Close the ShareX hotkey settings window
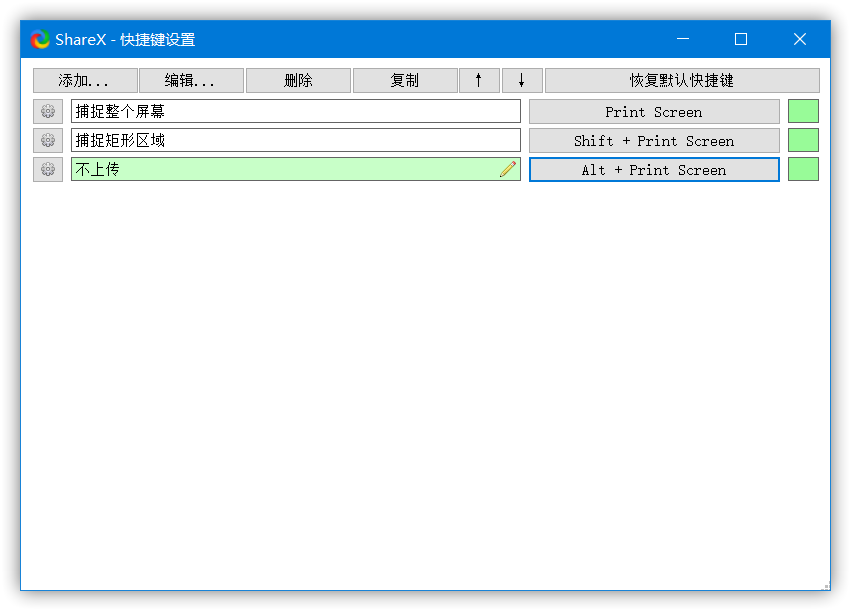This screenshot has width=851, height=611. click(799, 39)
